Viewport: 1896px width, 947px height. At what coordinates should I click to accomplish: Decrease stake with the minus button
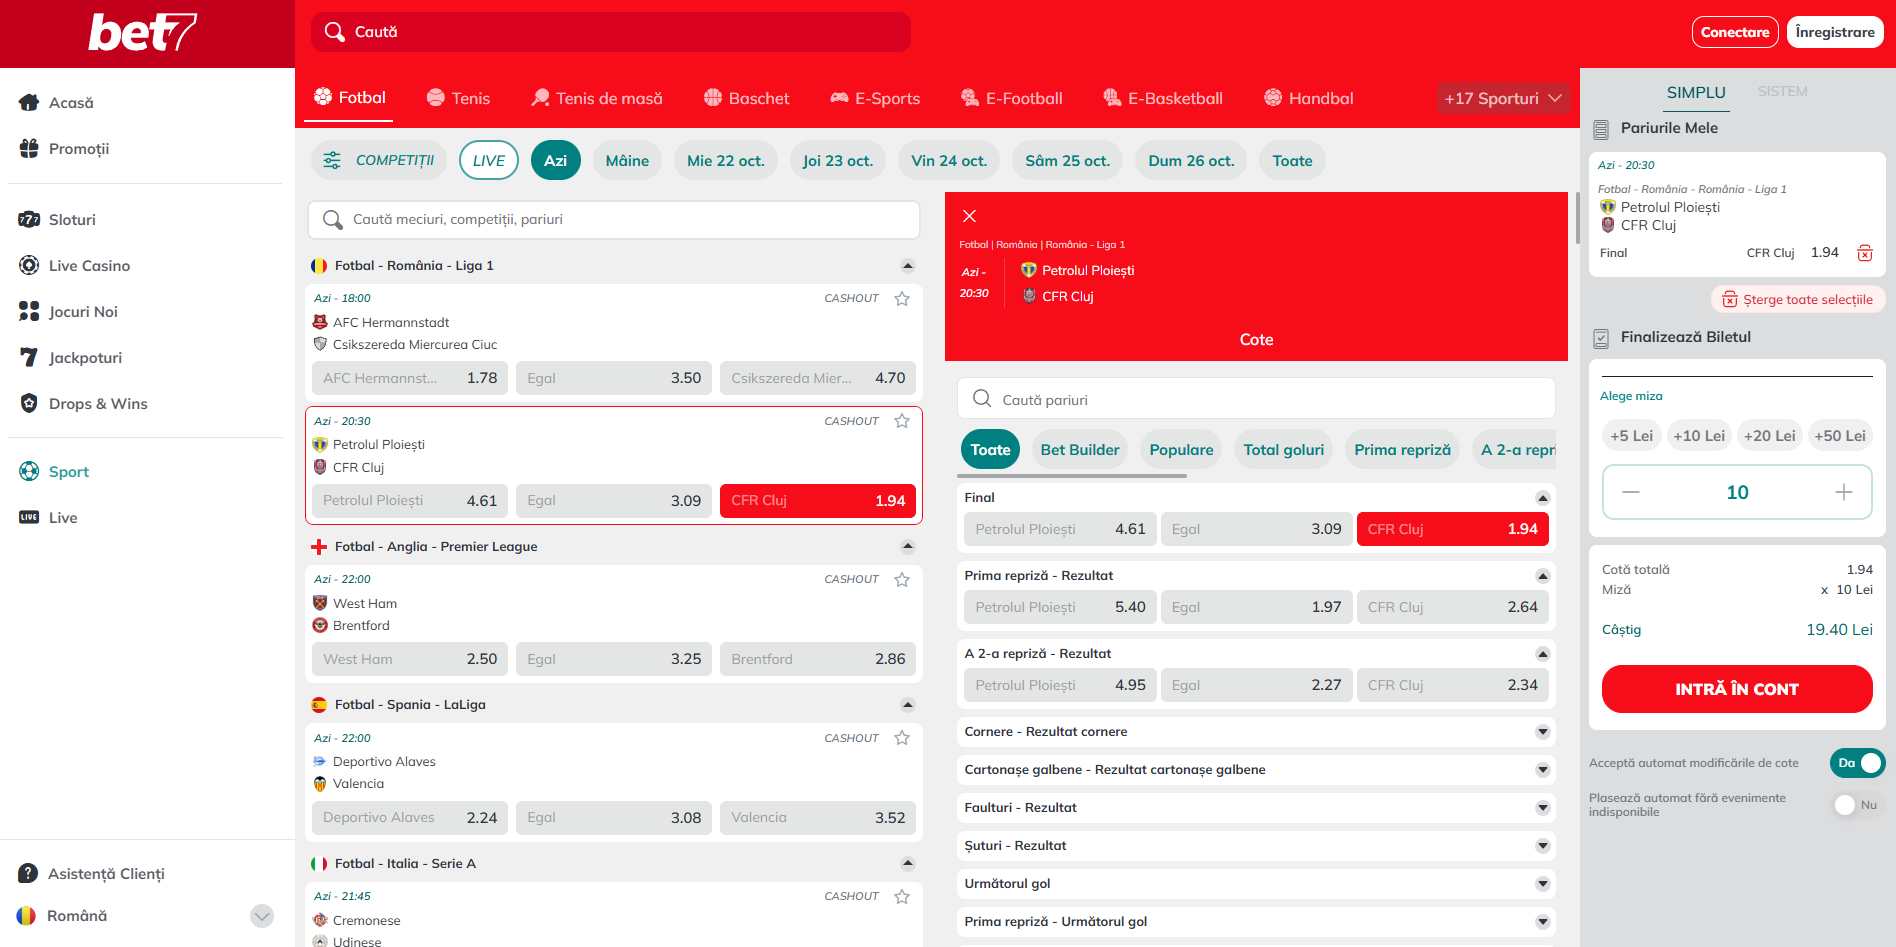click(x=1631, y=492)
